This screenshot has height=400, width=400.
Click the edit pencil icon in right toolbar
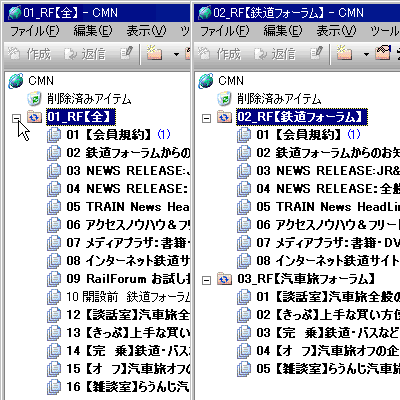(316, 53)
